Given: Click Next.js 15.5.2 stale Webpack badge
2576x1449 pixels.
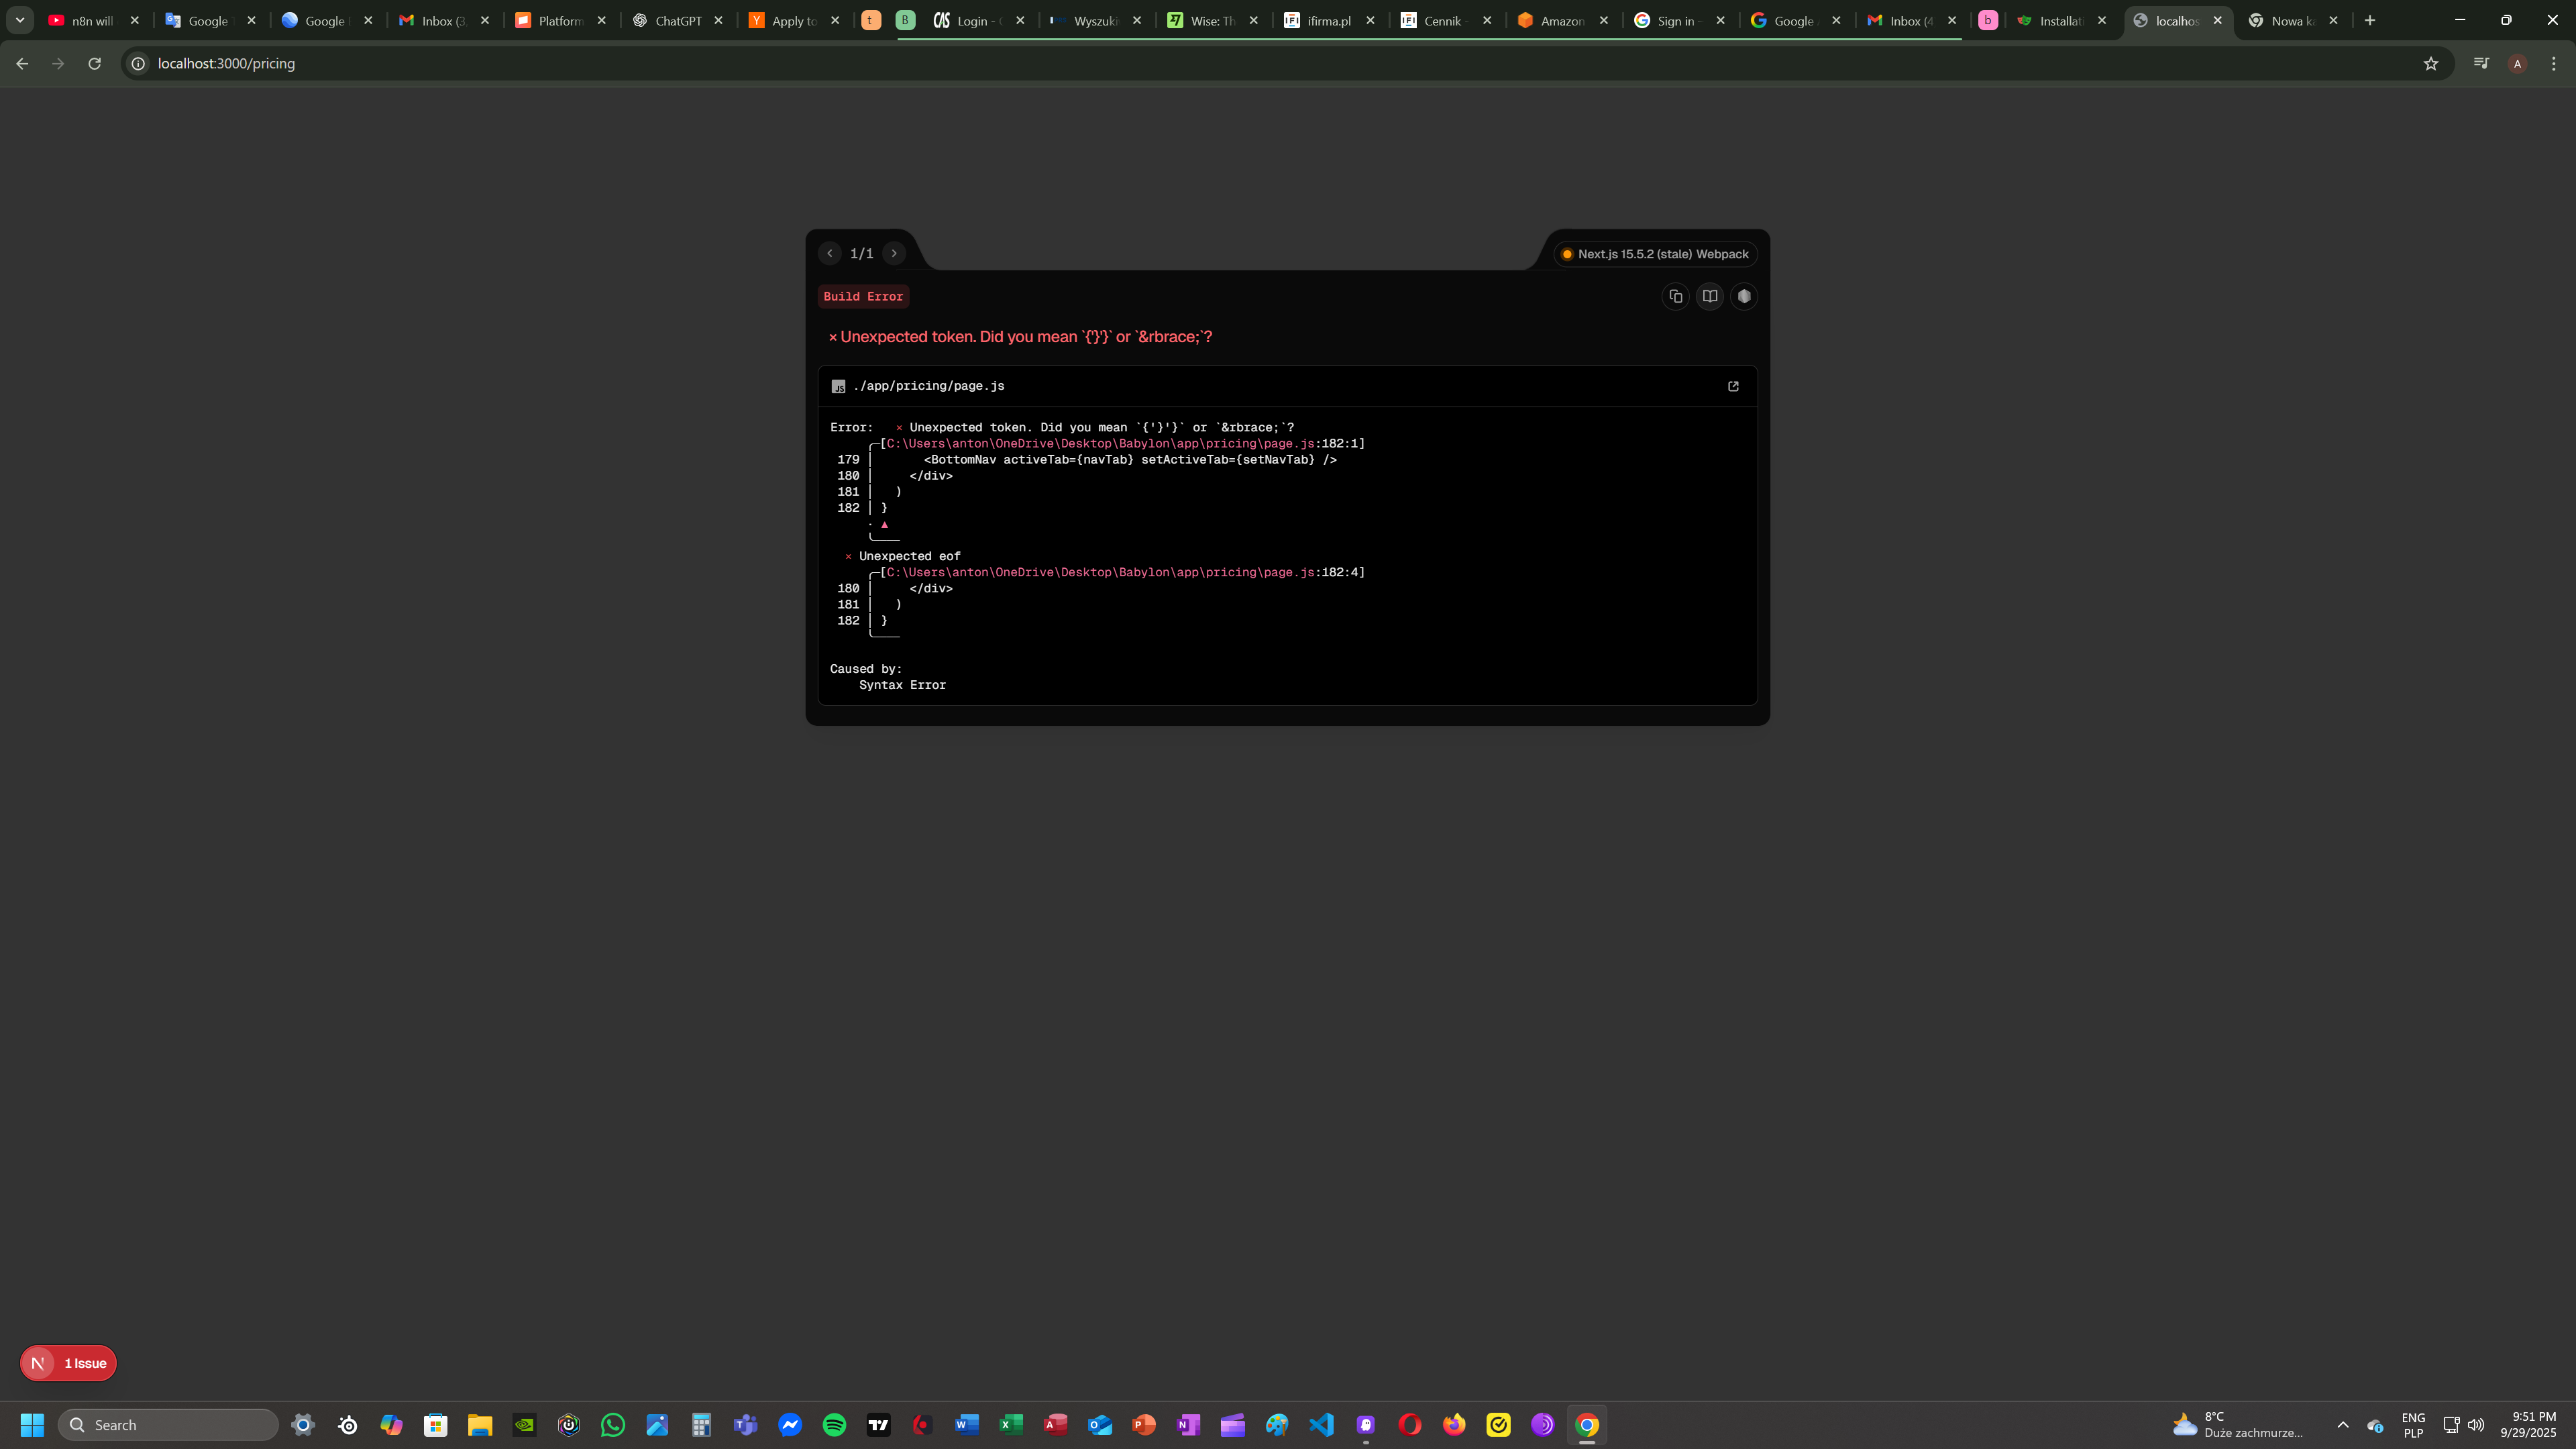Looking at the screenshot, I should coord(1655,254).
